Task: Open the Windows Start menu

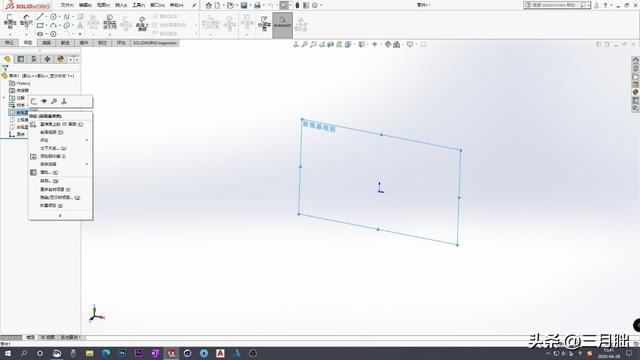Action: pyautogui.click(x=8, y=353)
